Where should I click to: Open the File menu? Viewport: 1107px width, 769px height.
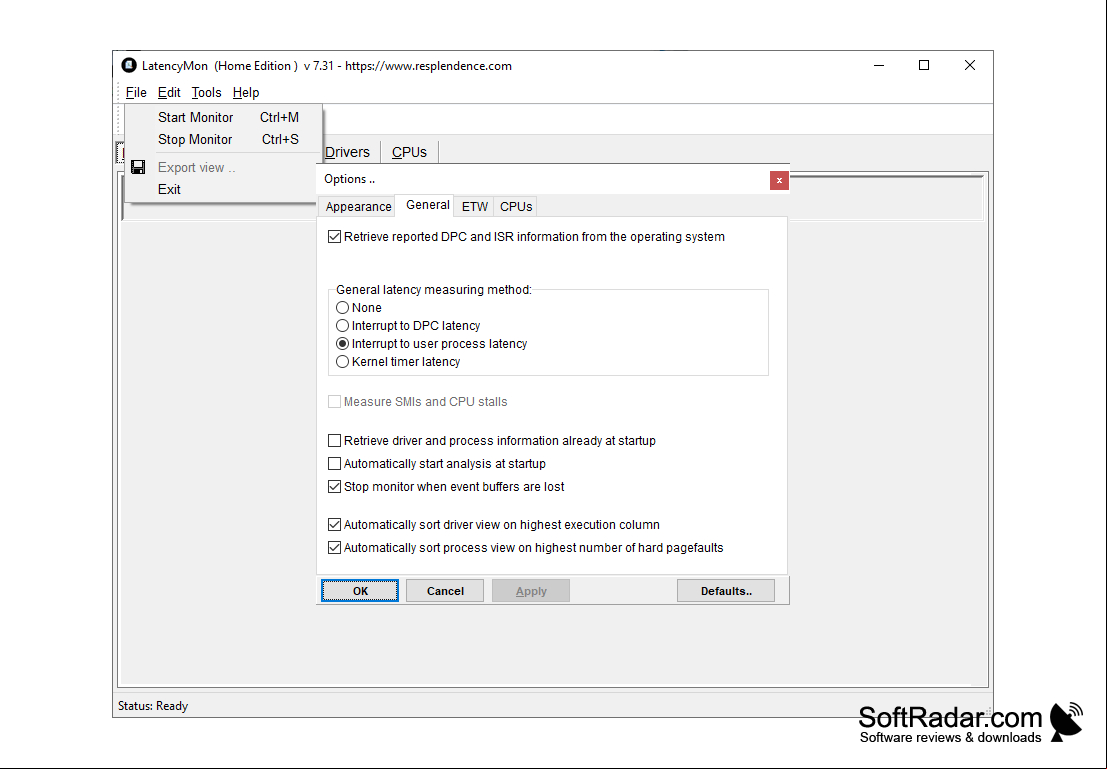[x=136, y=93]
